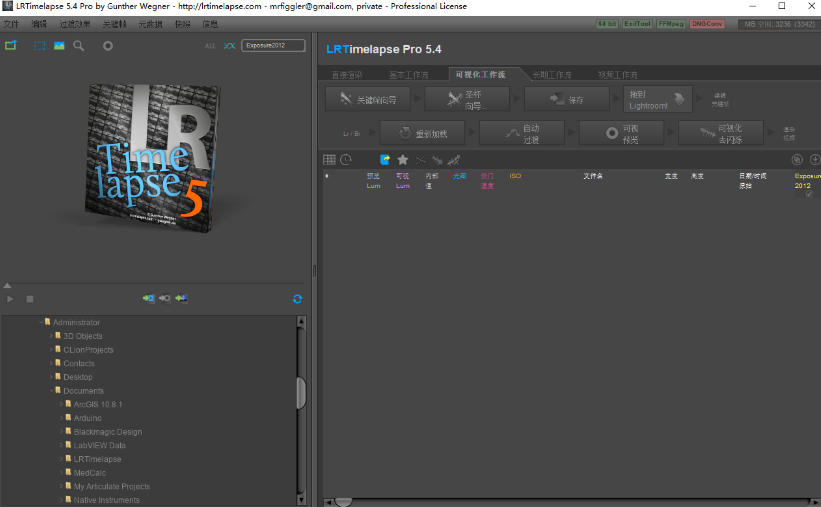821x507 pixels.
Task: Click the Exposure2012 input field
Action: coord(272,46)
